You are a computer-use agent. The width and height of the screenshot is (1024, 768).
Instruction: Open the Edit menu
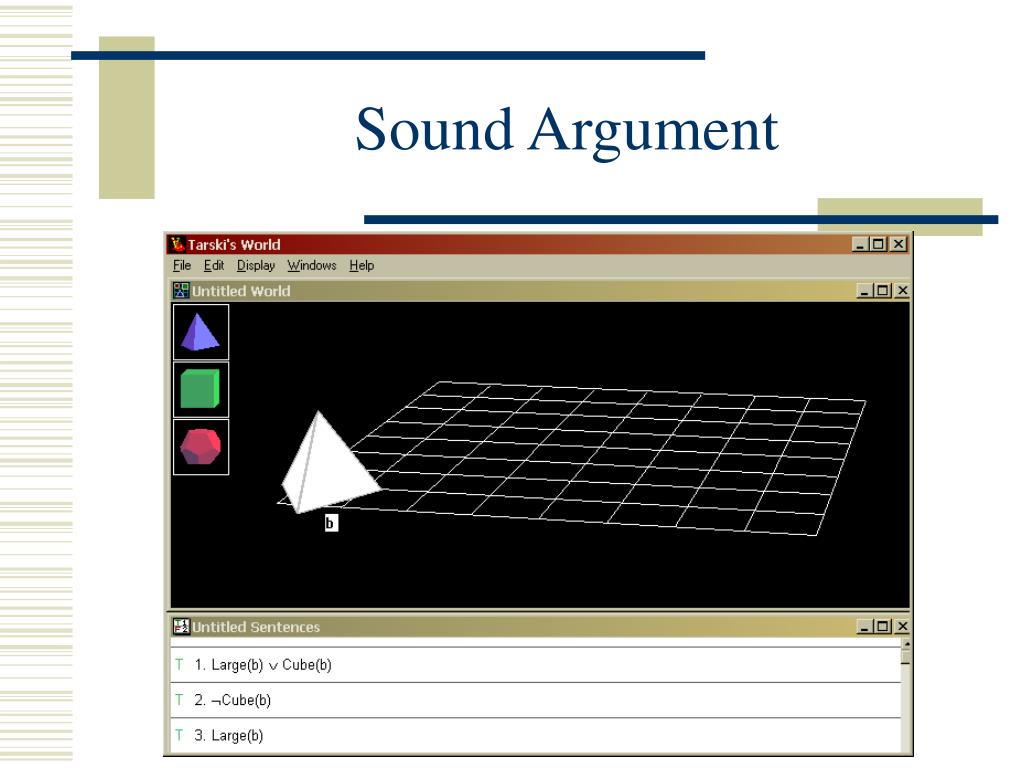[x=214, y=265]
